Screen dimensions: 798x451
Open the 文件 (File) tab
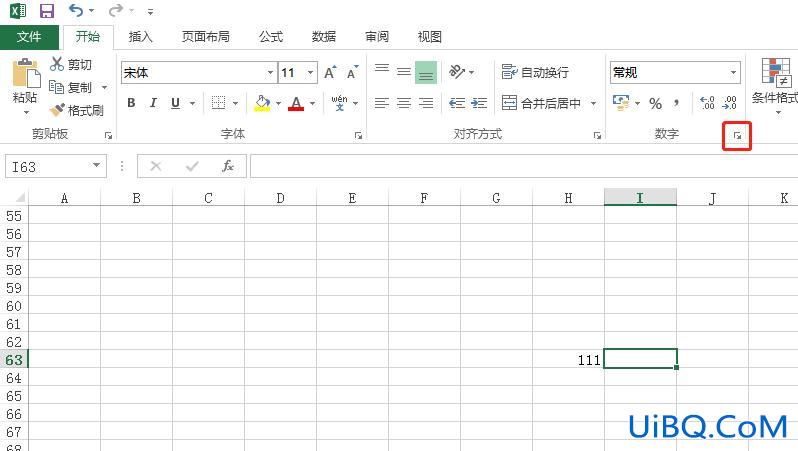click(29, 37)
